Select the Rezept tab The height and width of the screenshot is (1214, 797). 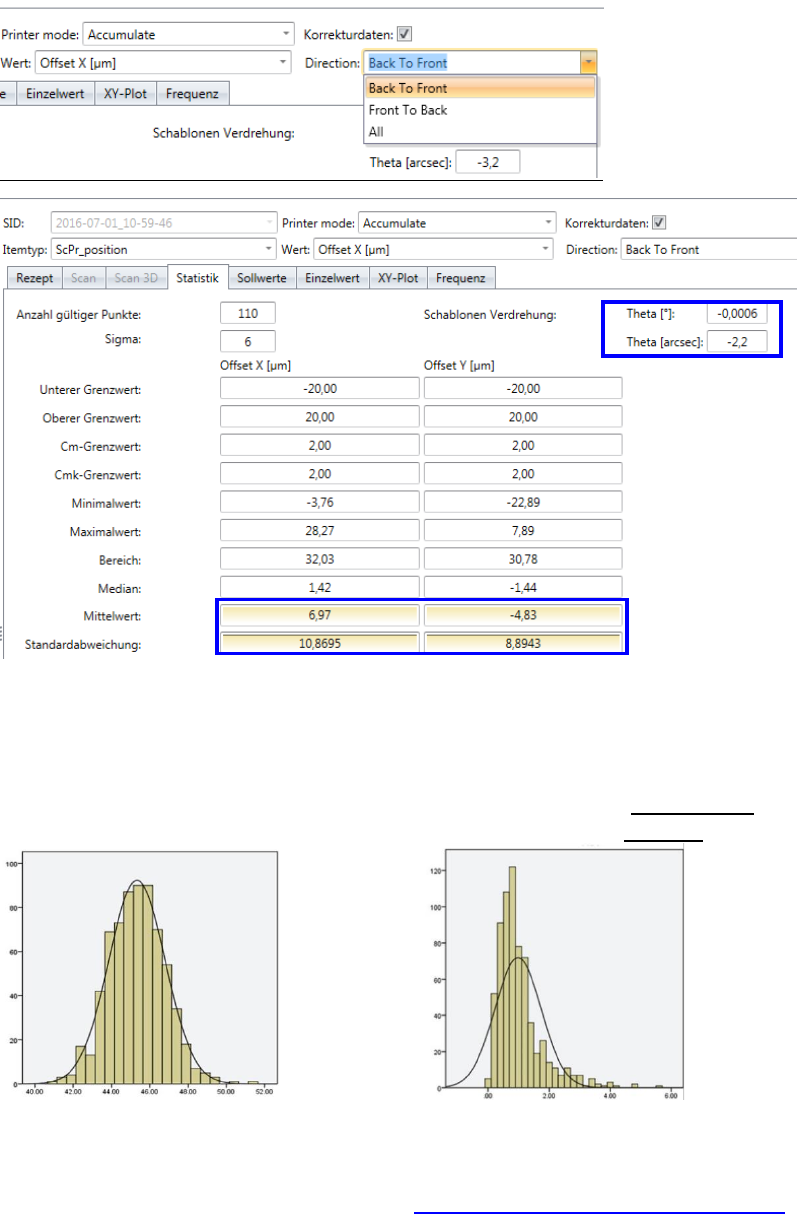34,278
